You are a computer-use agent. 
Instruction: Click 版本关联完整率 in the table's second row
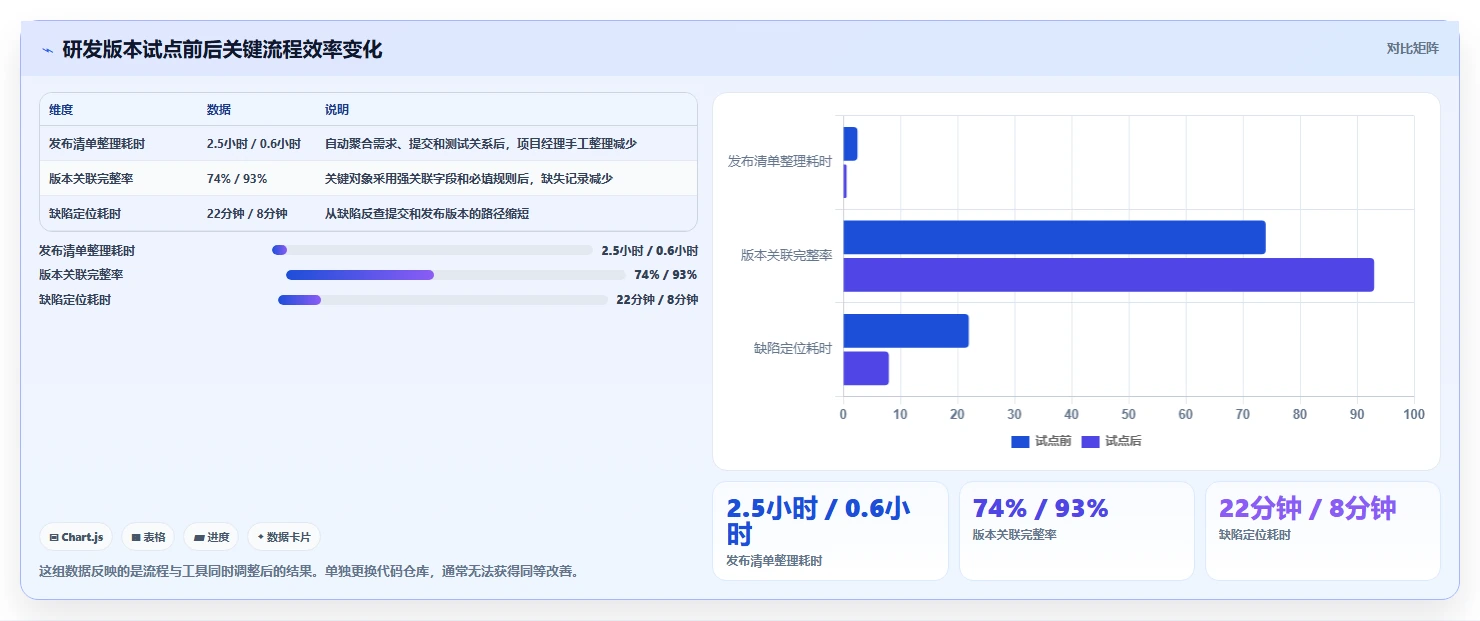pos(91,179)
